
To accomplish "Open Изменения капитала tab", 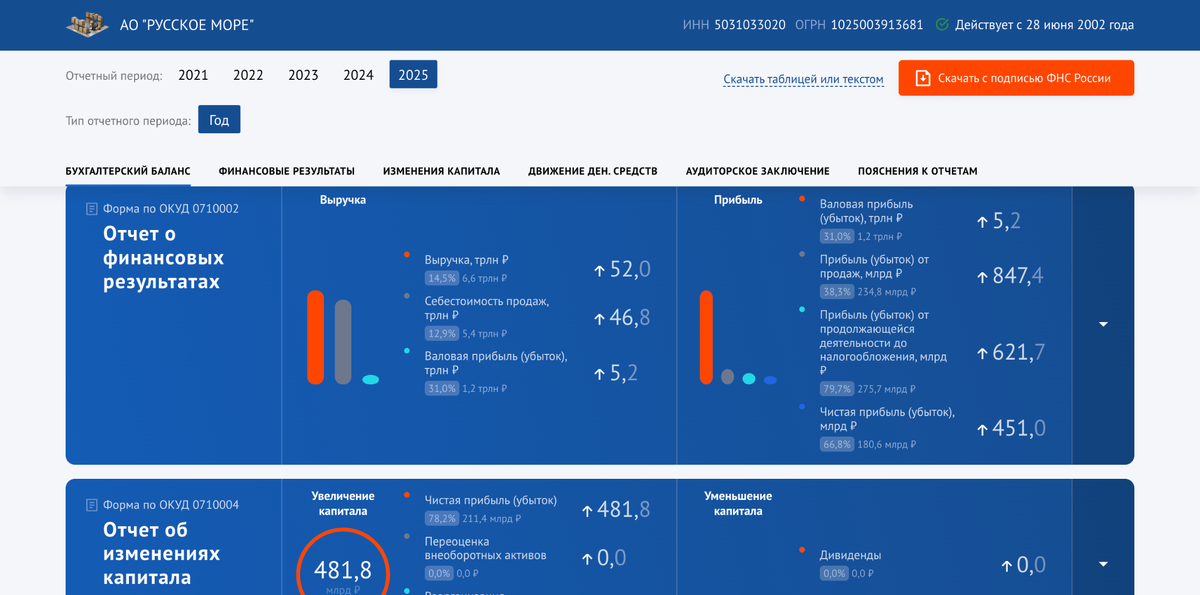I will coord(441,171).
